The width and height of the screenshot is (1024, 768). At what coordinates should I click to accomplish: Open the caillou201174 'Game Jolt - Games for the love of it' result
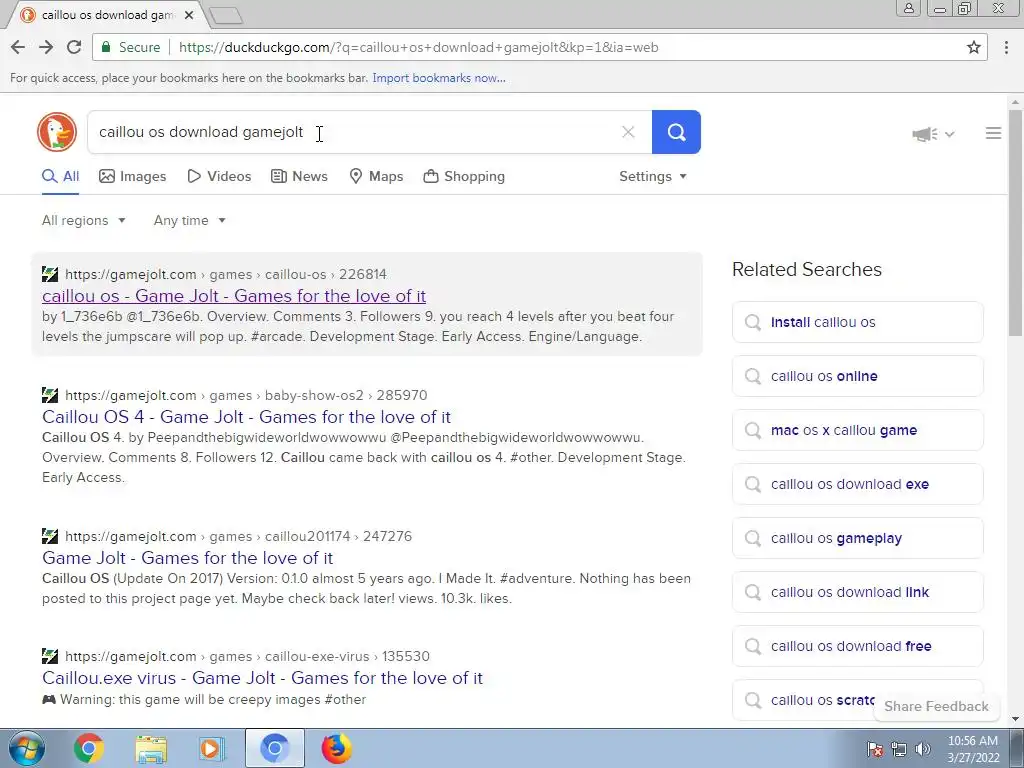click(187, 558)
